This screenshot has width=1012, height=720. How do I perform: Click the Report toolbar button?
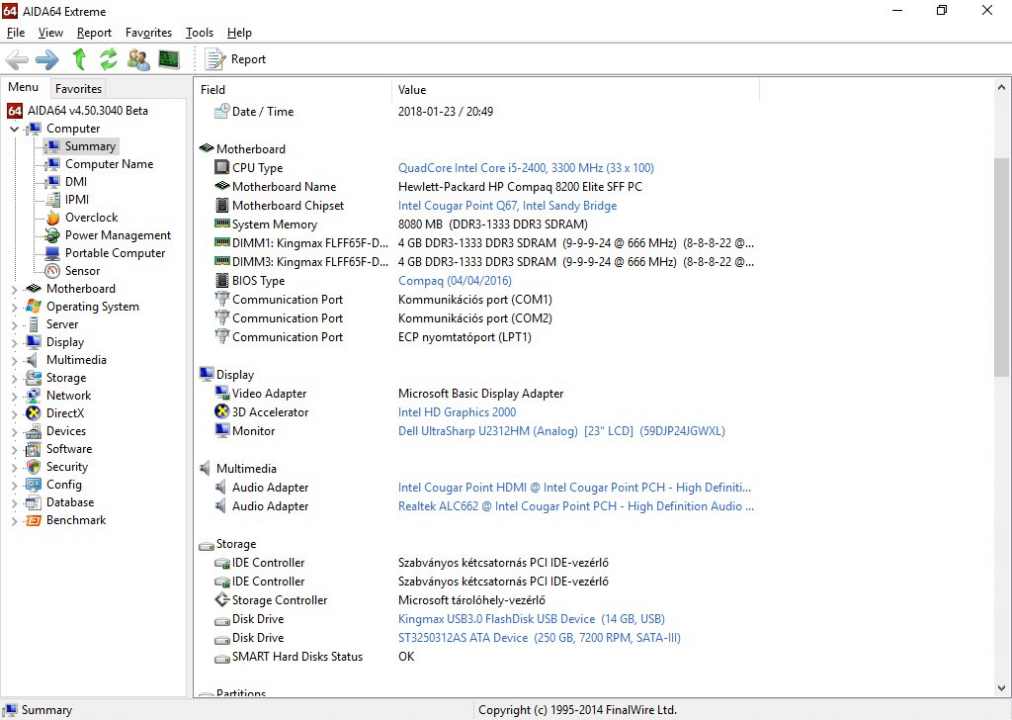[235, 59]
